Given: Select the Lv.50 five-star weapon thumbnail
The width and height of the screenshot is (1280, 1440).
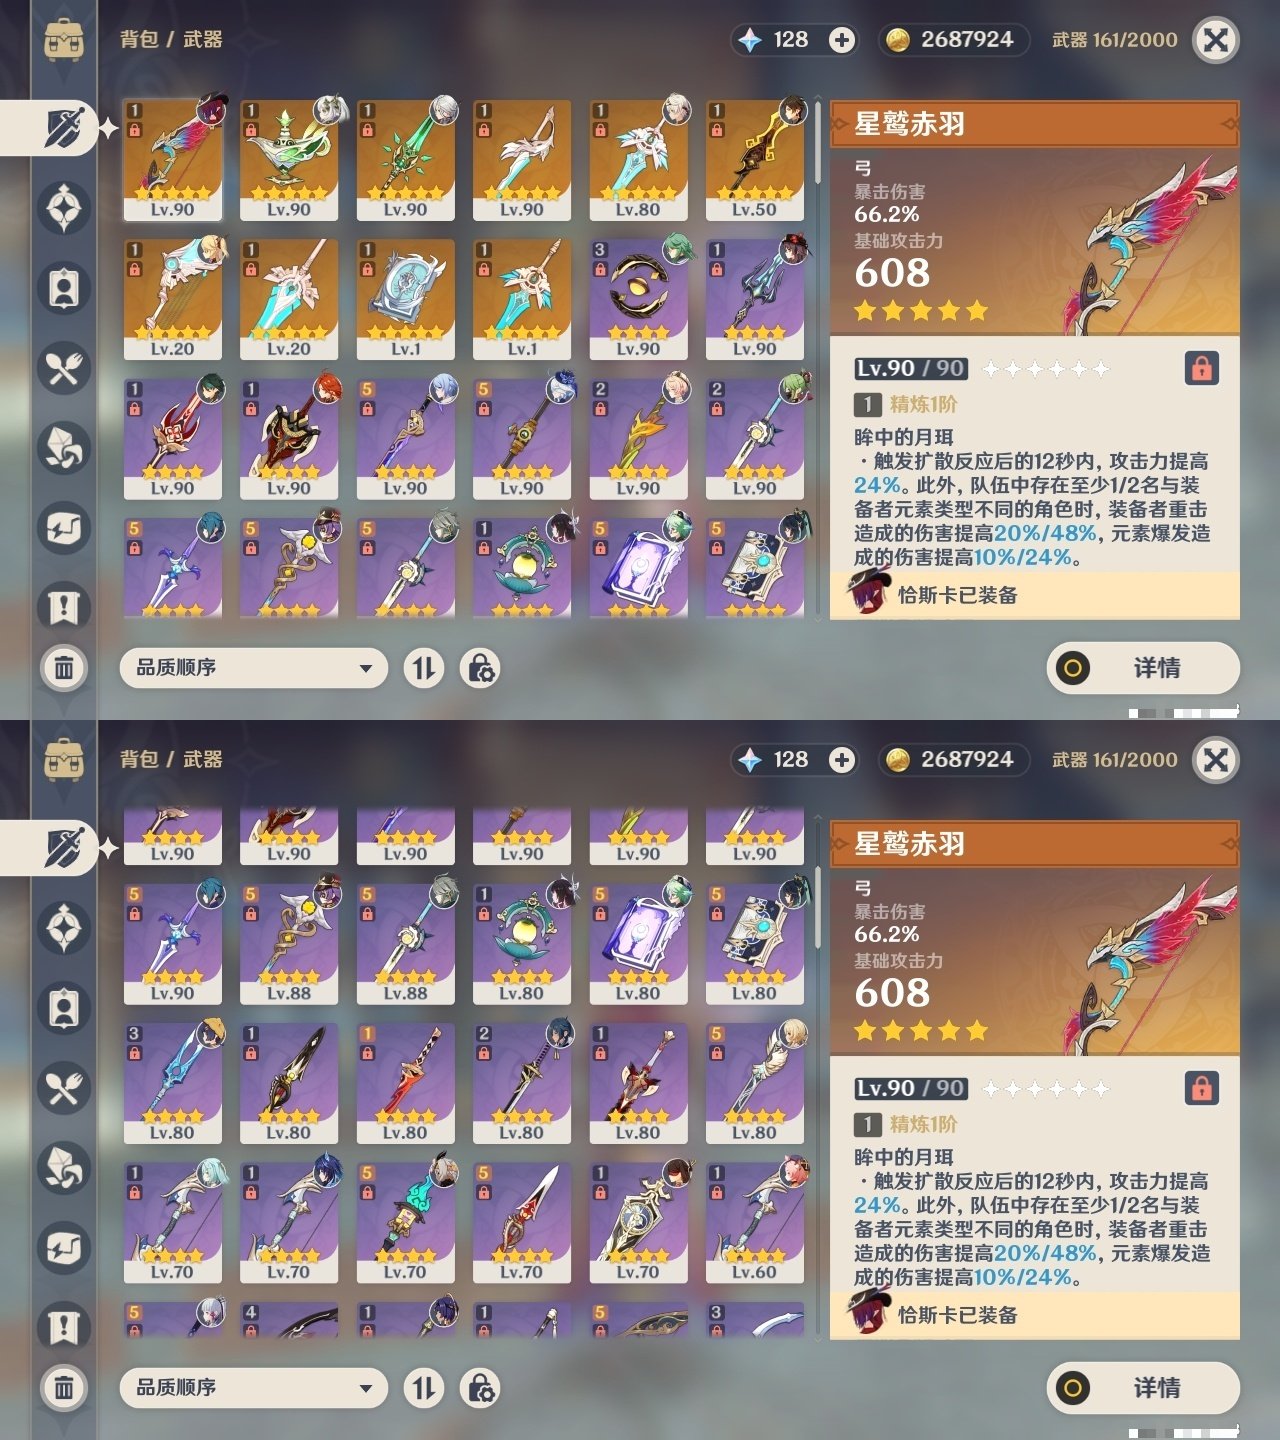Looking at the screenshot, I should 755,160.
